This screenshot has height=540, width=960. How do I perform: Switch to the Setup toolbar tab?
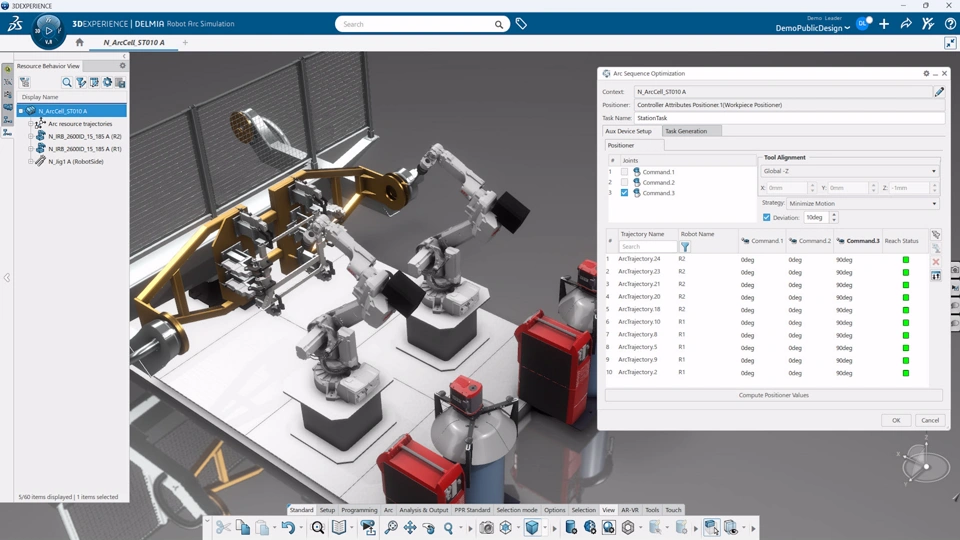point(328,510)
